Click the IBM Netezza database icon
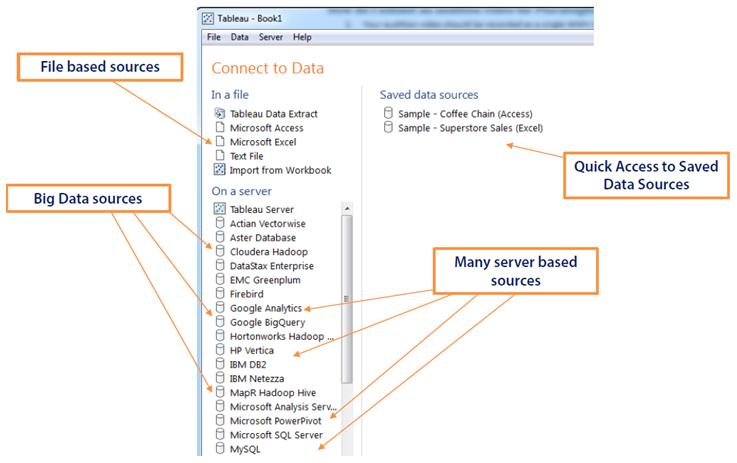Viewport: 737px width, 463px height. (x=220, y=377)
